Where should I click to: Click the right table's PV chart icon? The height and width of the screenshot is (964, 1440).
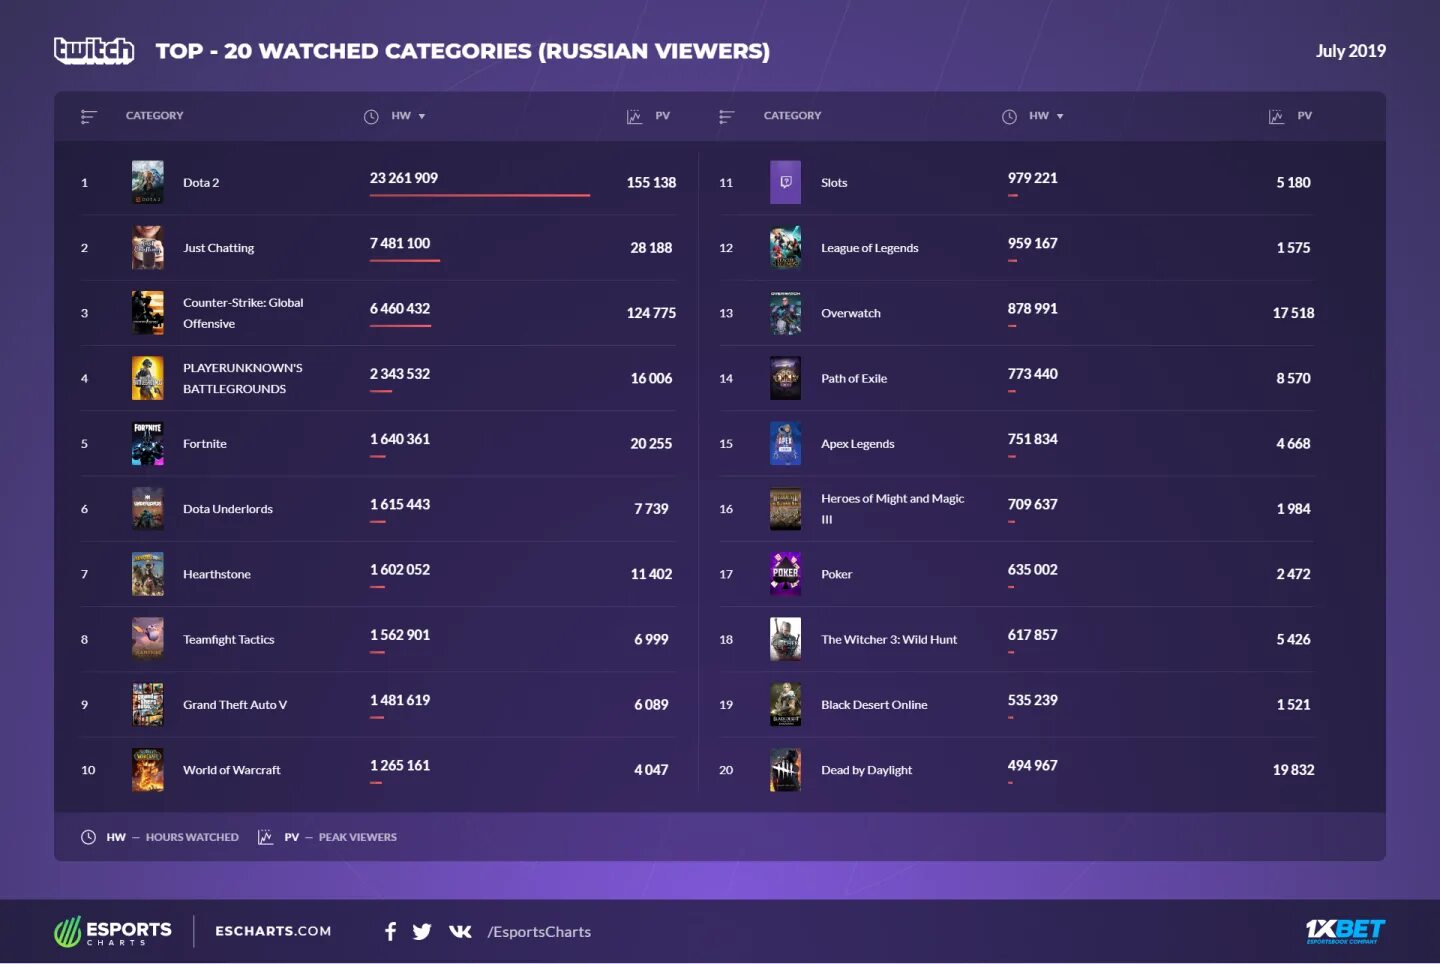[1276, 117]
